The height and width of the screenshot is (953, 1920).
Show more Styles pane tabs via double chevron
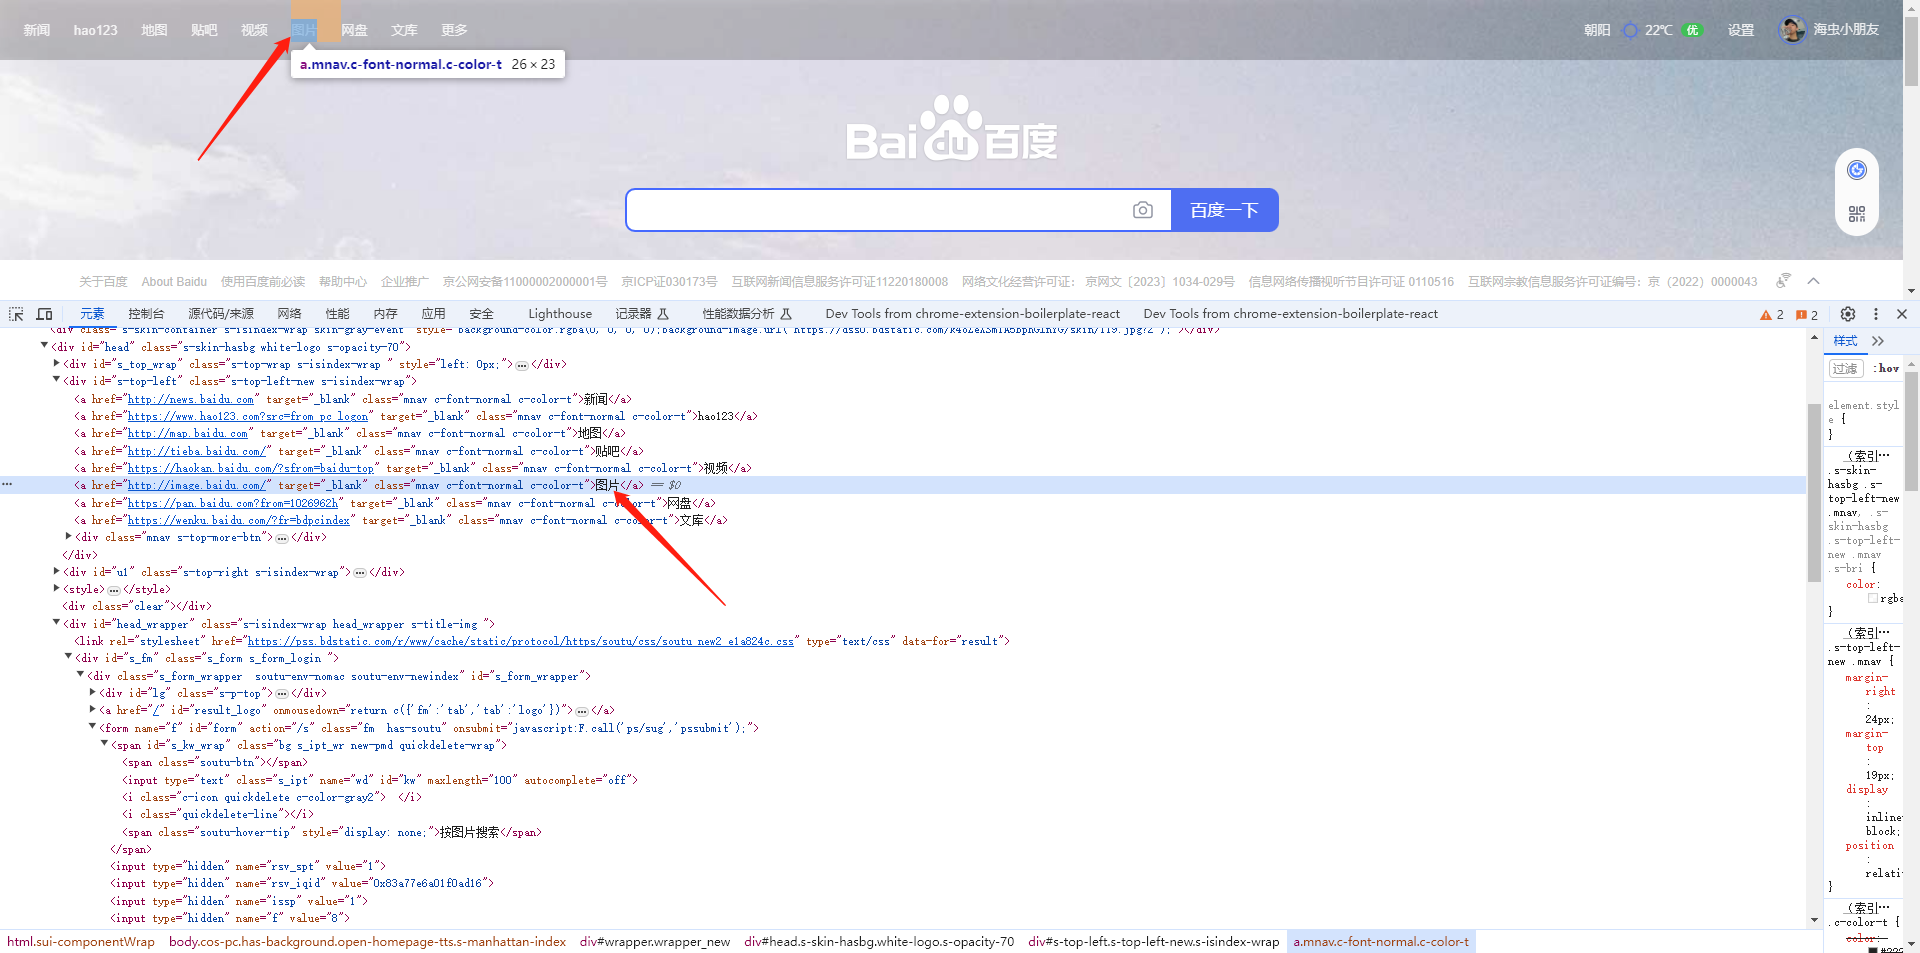[x=1878, y=341]
